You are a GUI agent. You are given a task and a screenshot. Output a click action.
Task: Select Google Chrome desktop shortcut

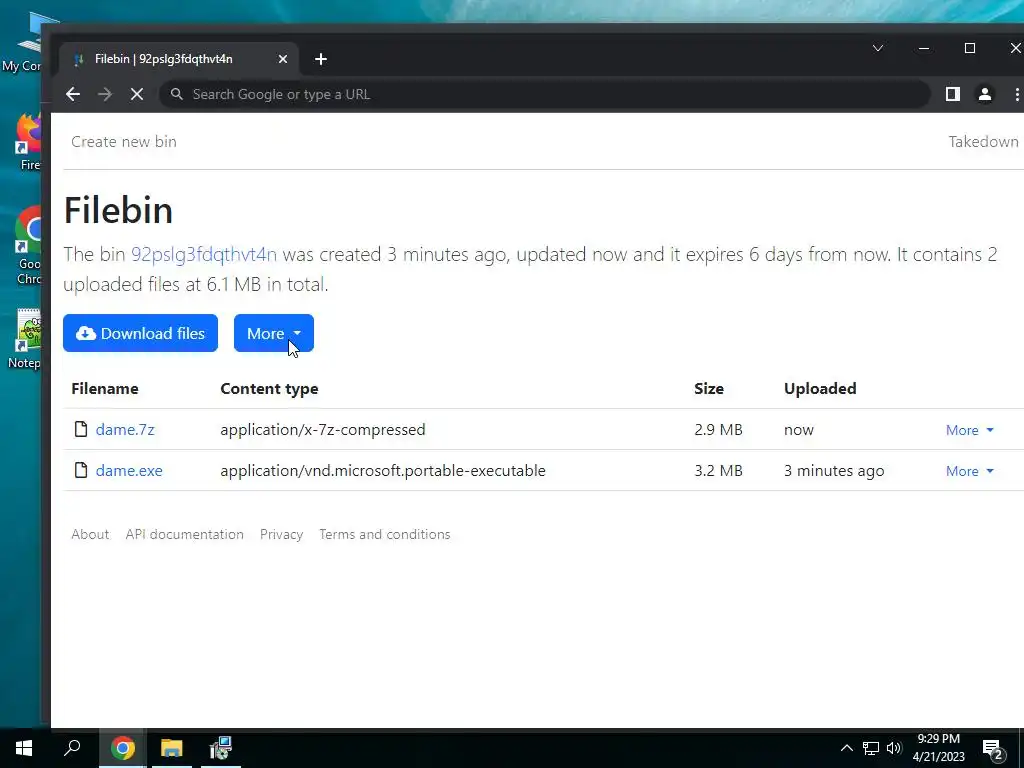click(29, 245)
